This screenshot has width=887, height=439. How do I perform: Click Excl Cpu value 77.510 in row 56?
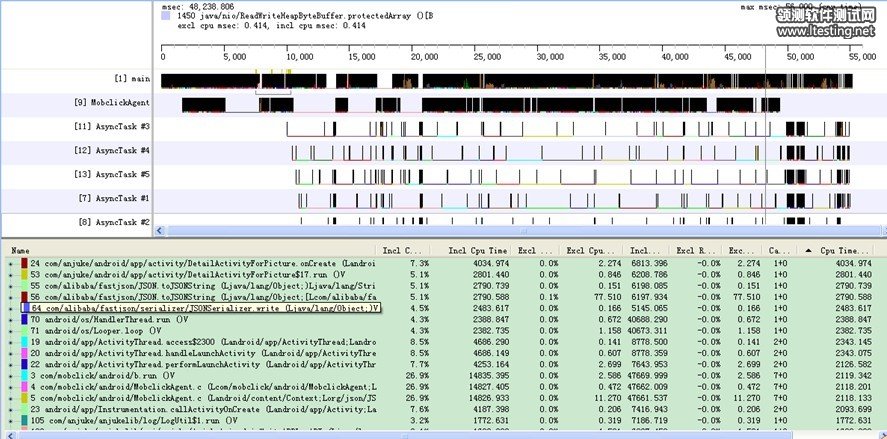pos(609,297)
